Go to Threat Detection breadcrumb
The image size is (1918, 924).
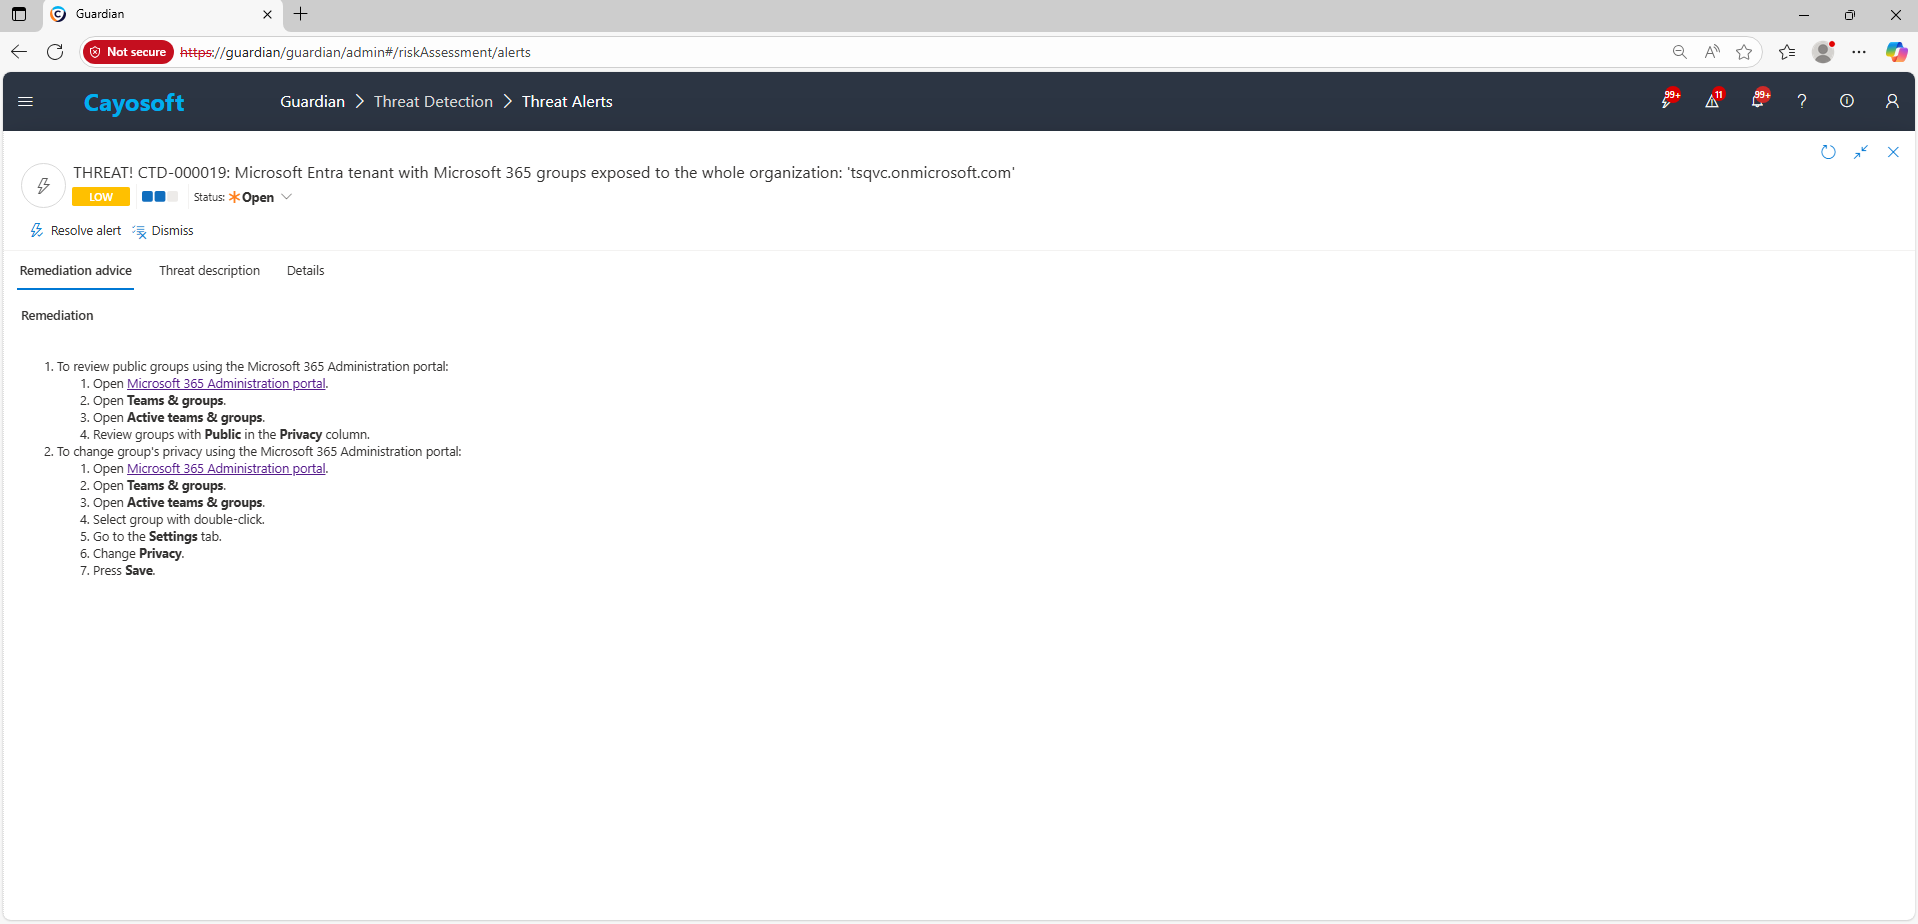coord(433,102)
